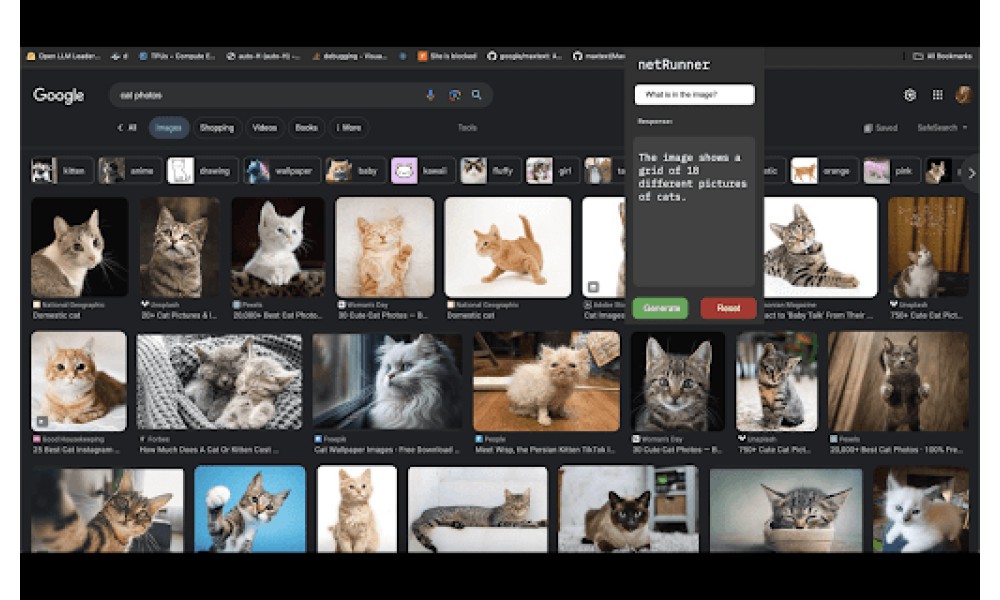This screenshot has width=1000, height=600.
Task: Open the '25 Best Cat Instagram' thumbnail
Action: pos(78,381)
